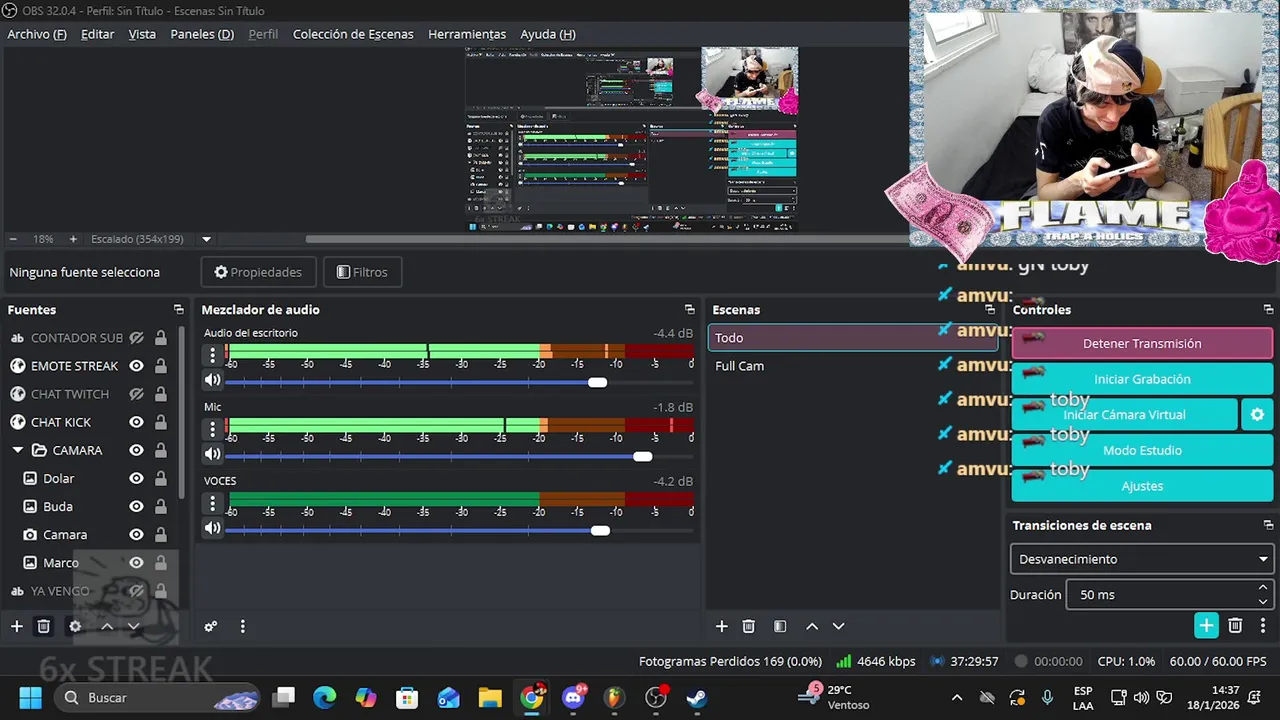Screen dimensions: 1280x720
Task: Add a new scene in Escenas
Action: [x=721, y=626]
